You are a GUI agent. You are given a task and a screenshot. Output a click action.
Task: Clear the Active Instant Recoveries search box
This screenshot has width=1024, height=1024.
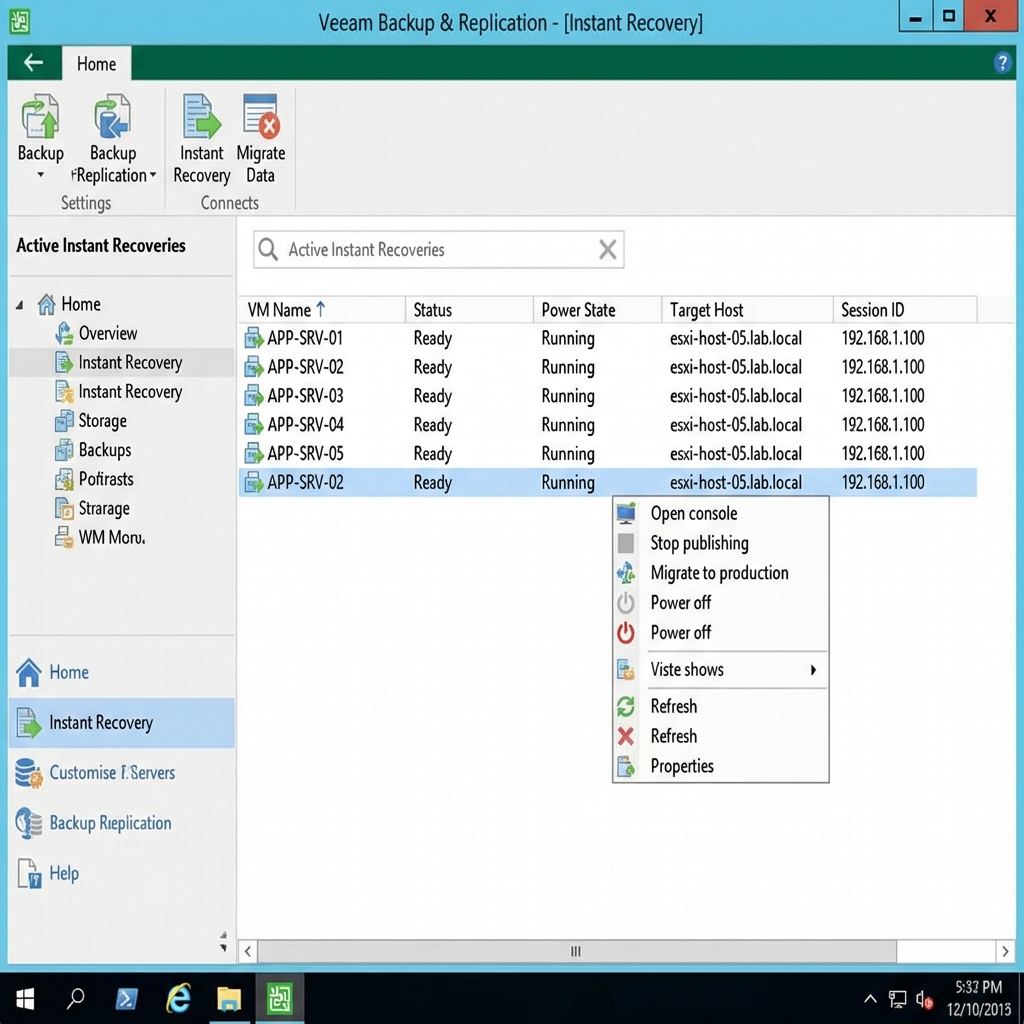(607, 249)
